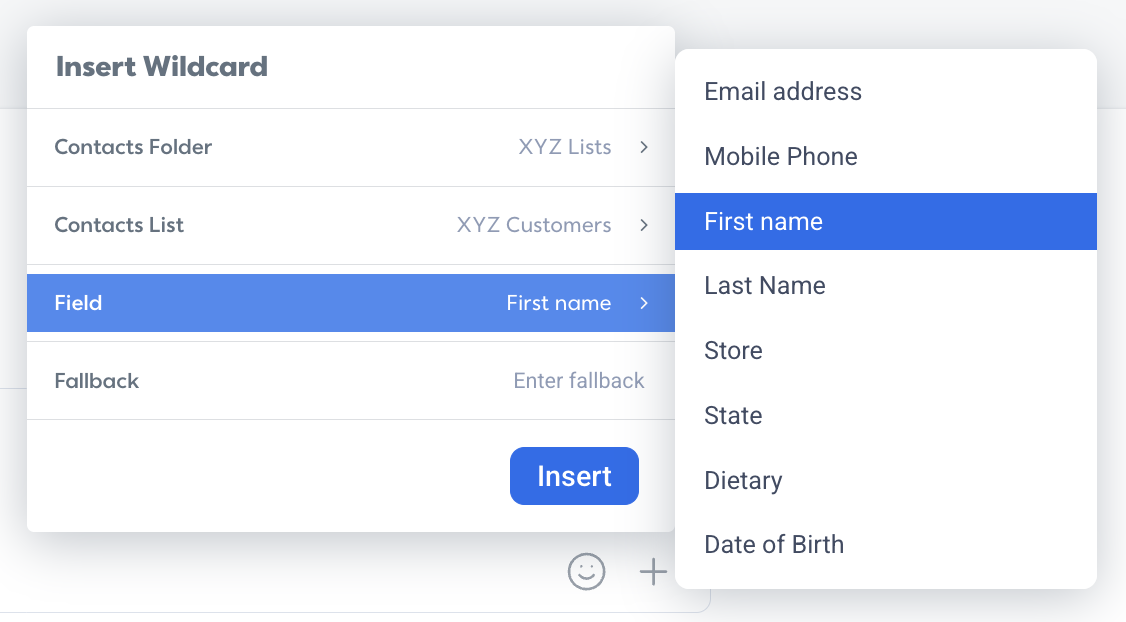The width and height of the screenshot is (1126, 622).
Task: Click the Insert Wildcard heading
Action: pos(162,67)
